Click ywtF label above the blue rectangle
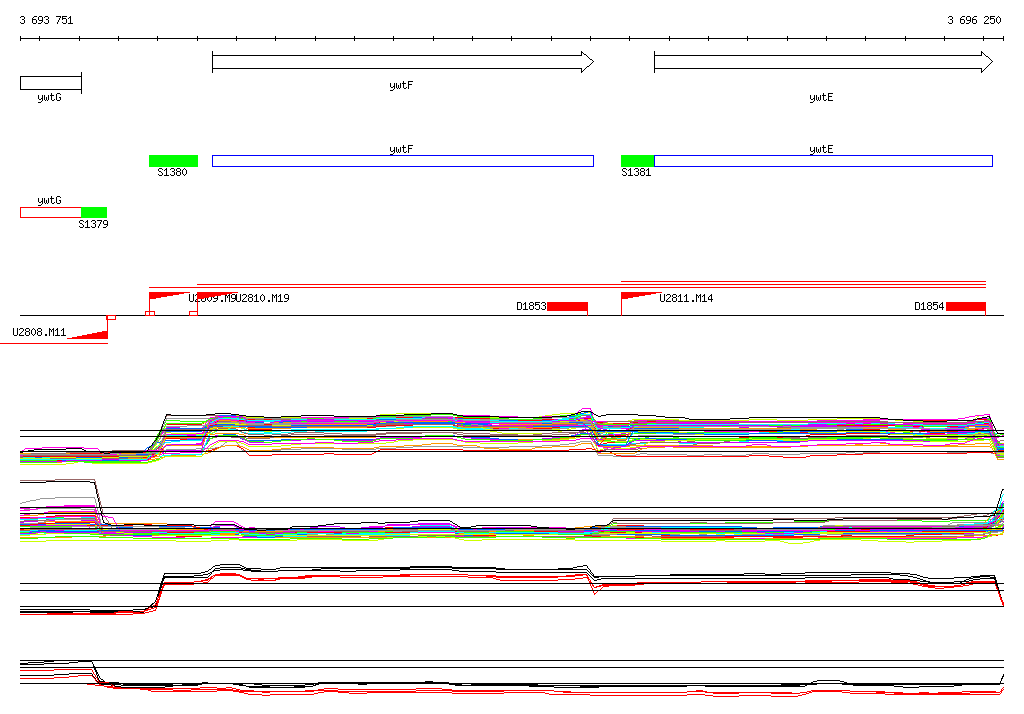The height and width of the screenshot is (714, 1024). [401, 149]
